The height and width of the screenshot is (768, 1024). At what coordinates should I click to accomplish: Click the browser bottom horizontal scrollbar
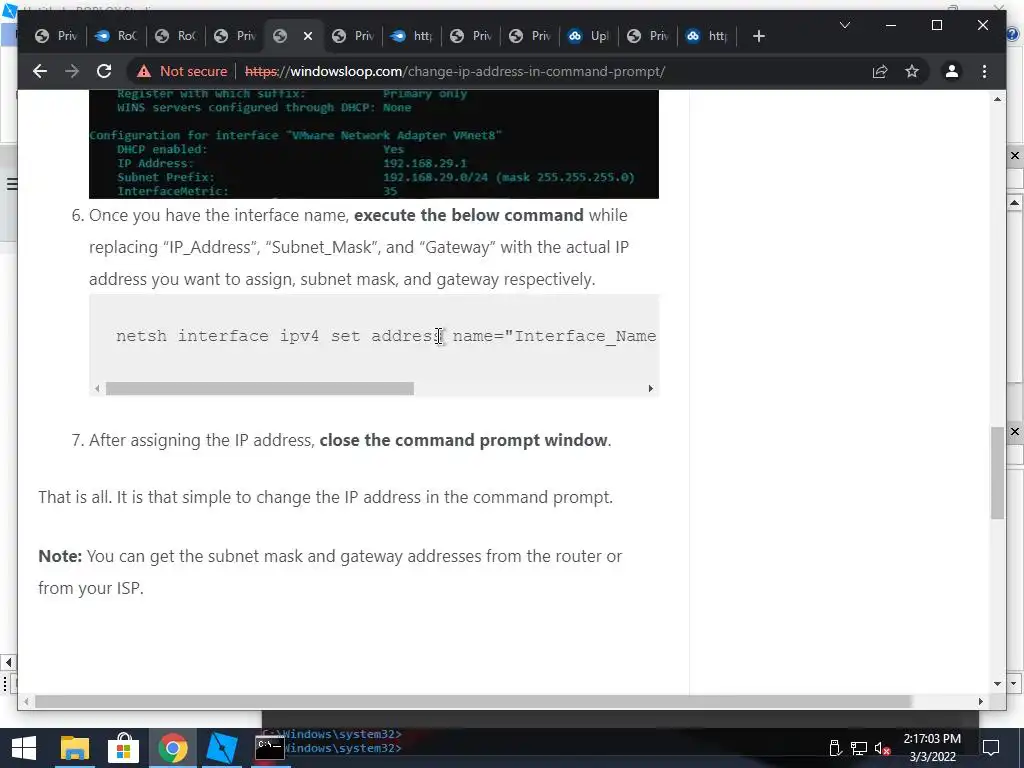click(473, 701)
